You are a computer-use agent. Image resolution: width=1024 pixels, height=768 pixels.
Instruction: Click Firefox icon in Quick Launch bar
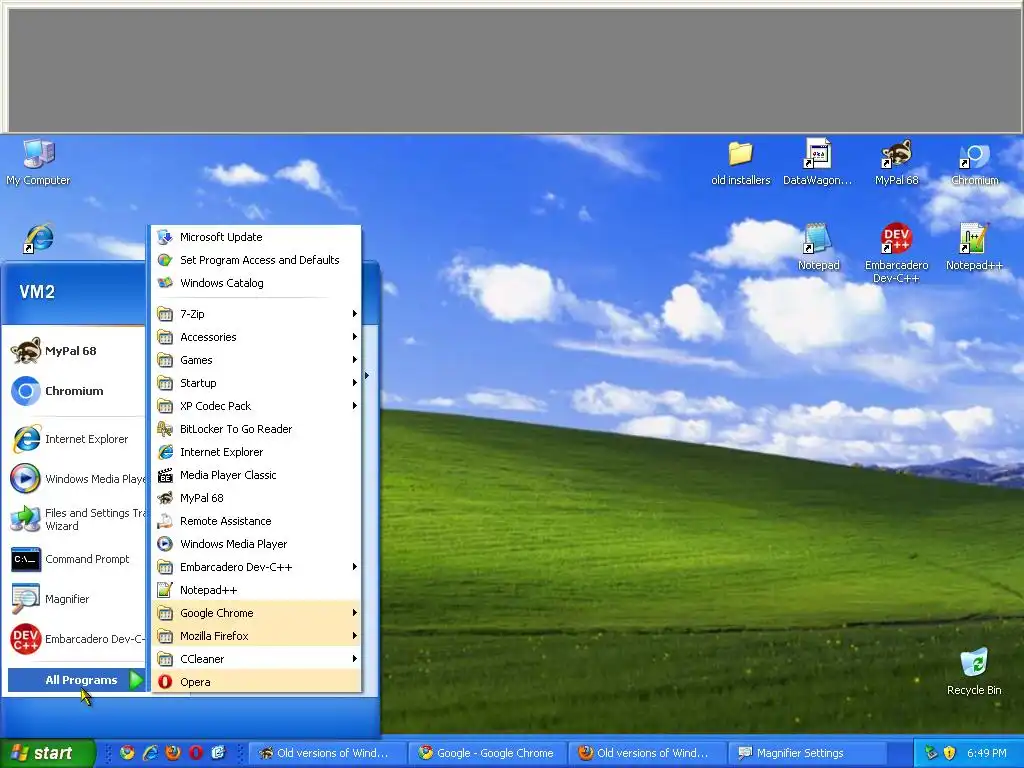pos(172,753)
